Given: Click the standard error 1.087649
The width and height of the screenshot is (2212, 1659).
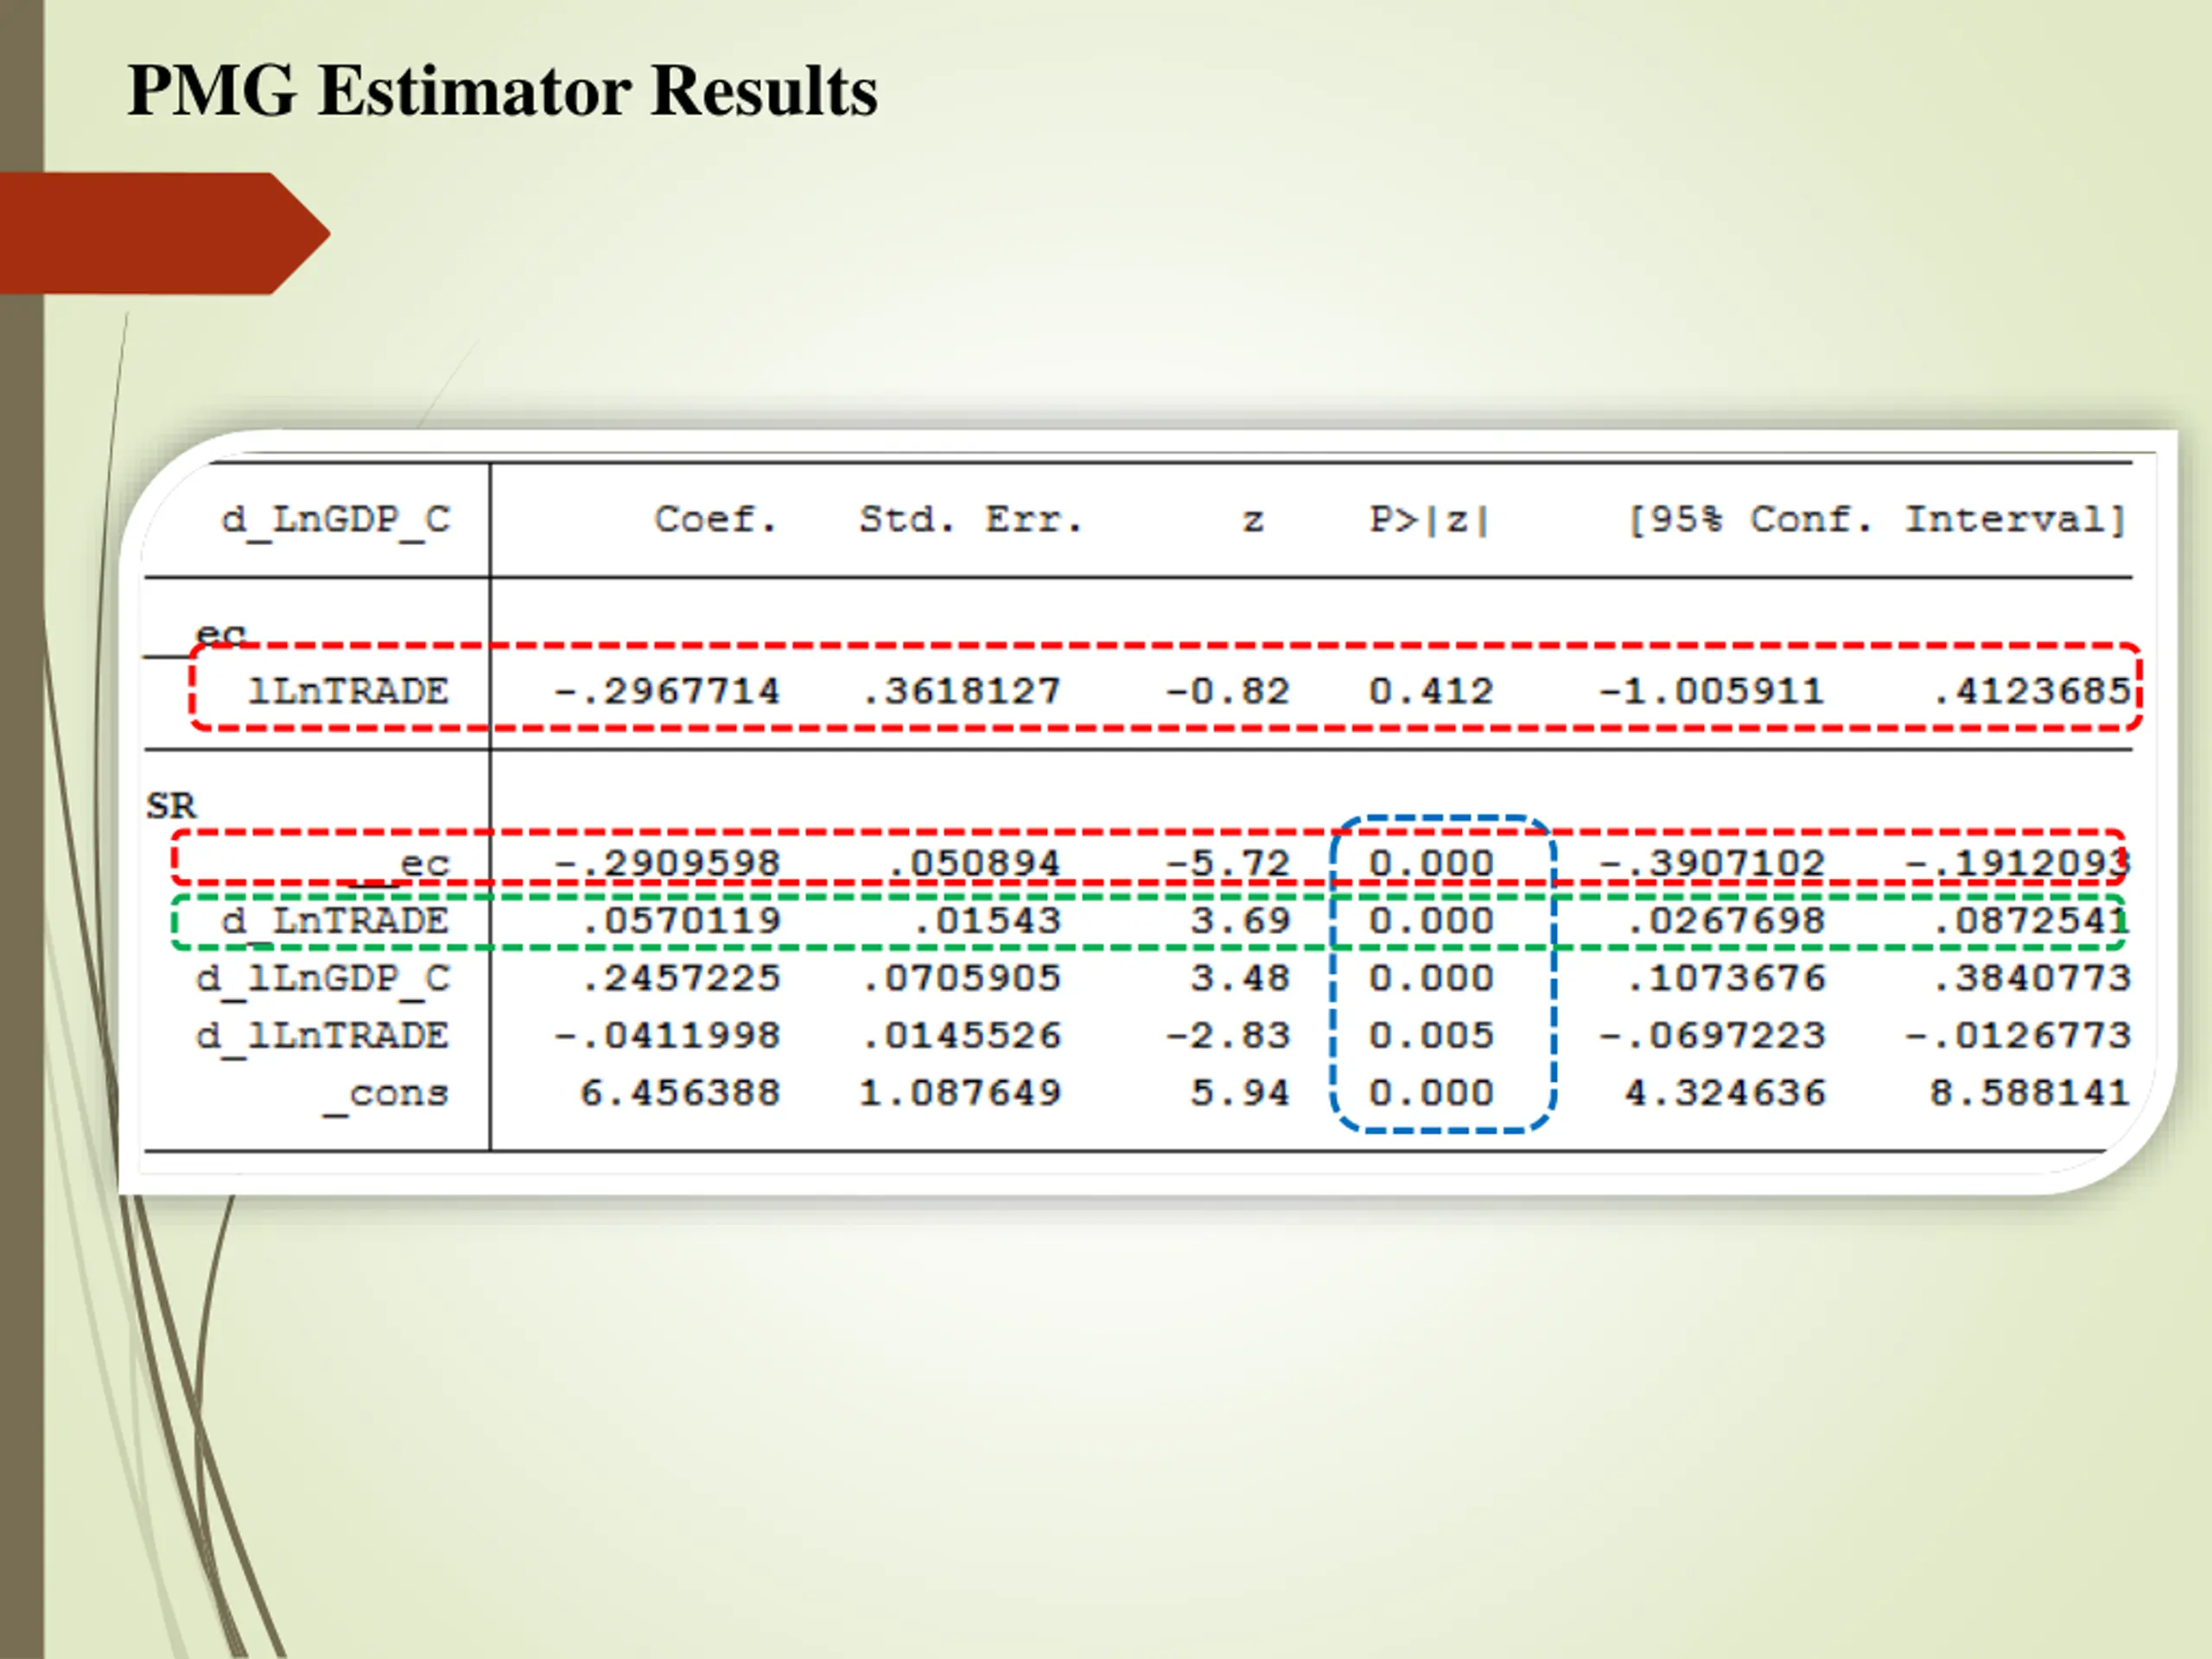Looking at the screenshot, I should coord(961,1093).
